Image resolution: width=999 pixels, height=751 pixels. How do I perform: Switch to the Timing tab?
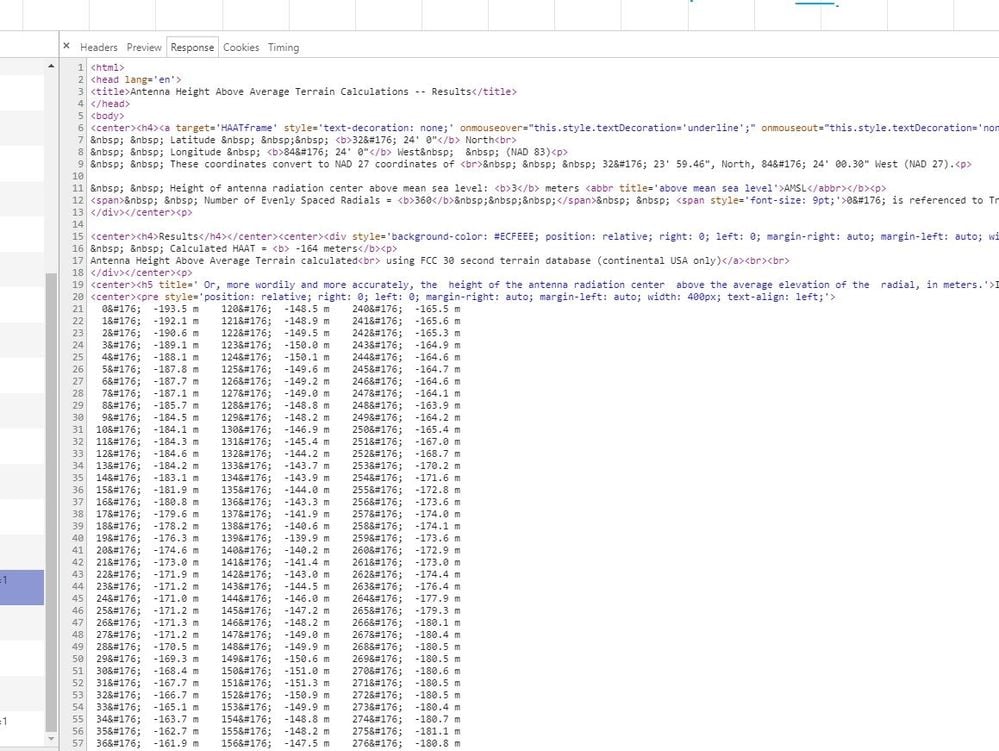[284, 47]
